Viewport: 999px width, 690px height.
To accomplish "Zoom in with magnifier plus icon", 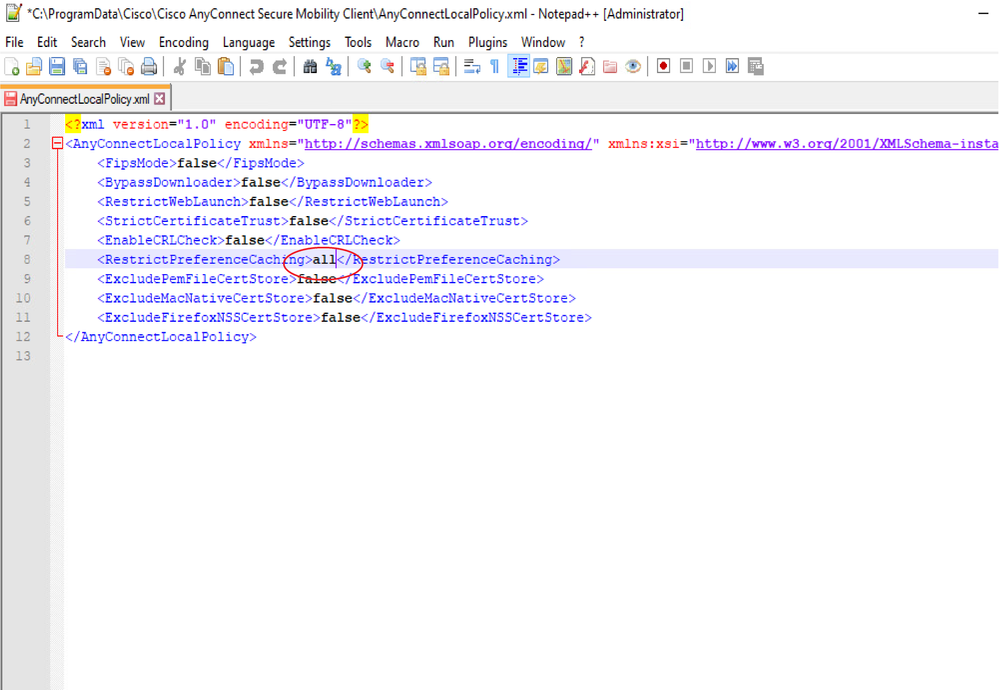I will pyautogui.click(x=364, y=66).
